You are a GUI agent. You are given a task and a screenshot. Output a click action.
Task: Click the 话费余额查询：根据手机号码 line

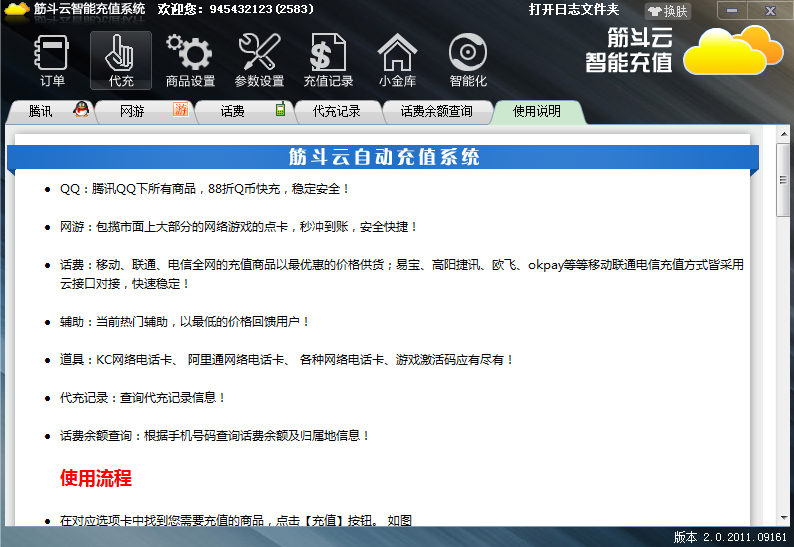pyautogui.click(x=214, y=436)
